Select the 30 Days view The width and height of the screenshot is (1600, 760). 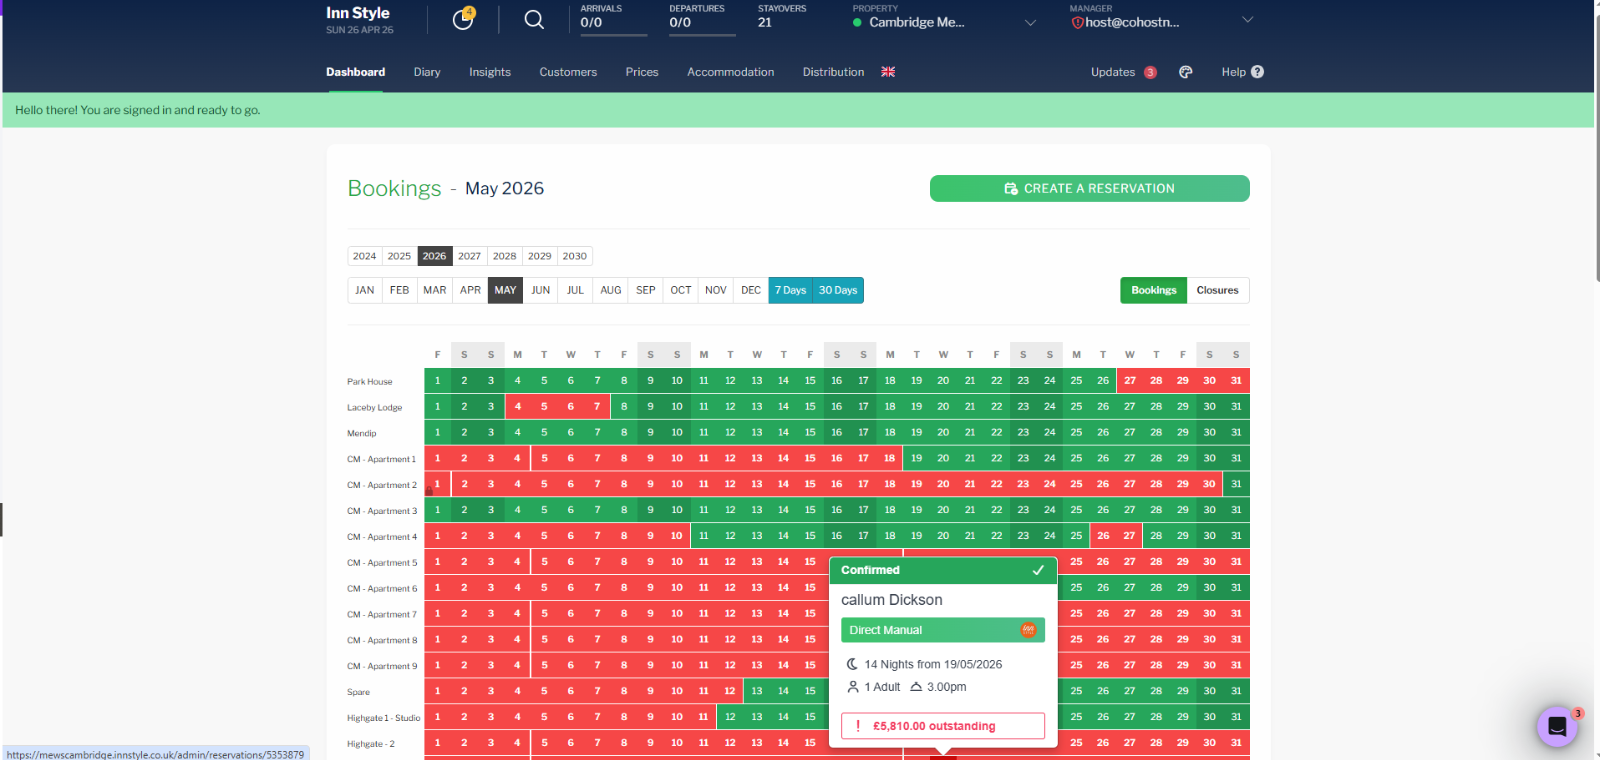click(x=838, y=290)
